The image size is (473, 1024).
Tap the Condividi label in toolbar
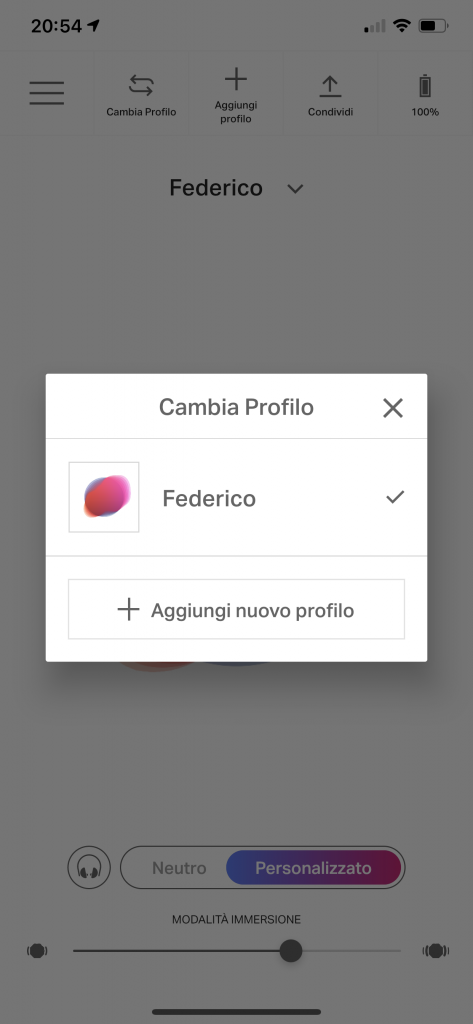tap(331, 112)
